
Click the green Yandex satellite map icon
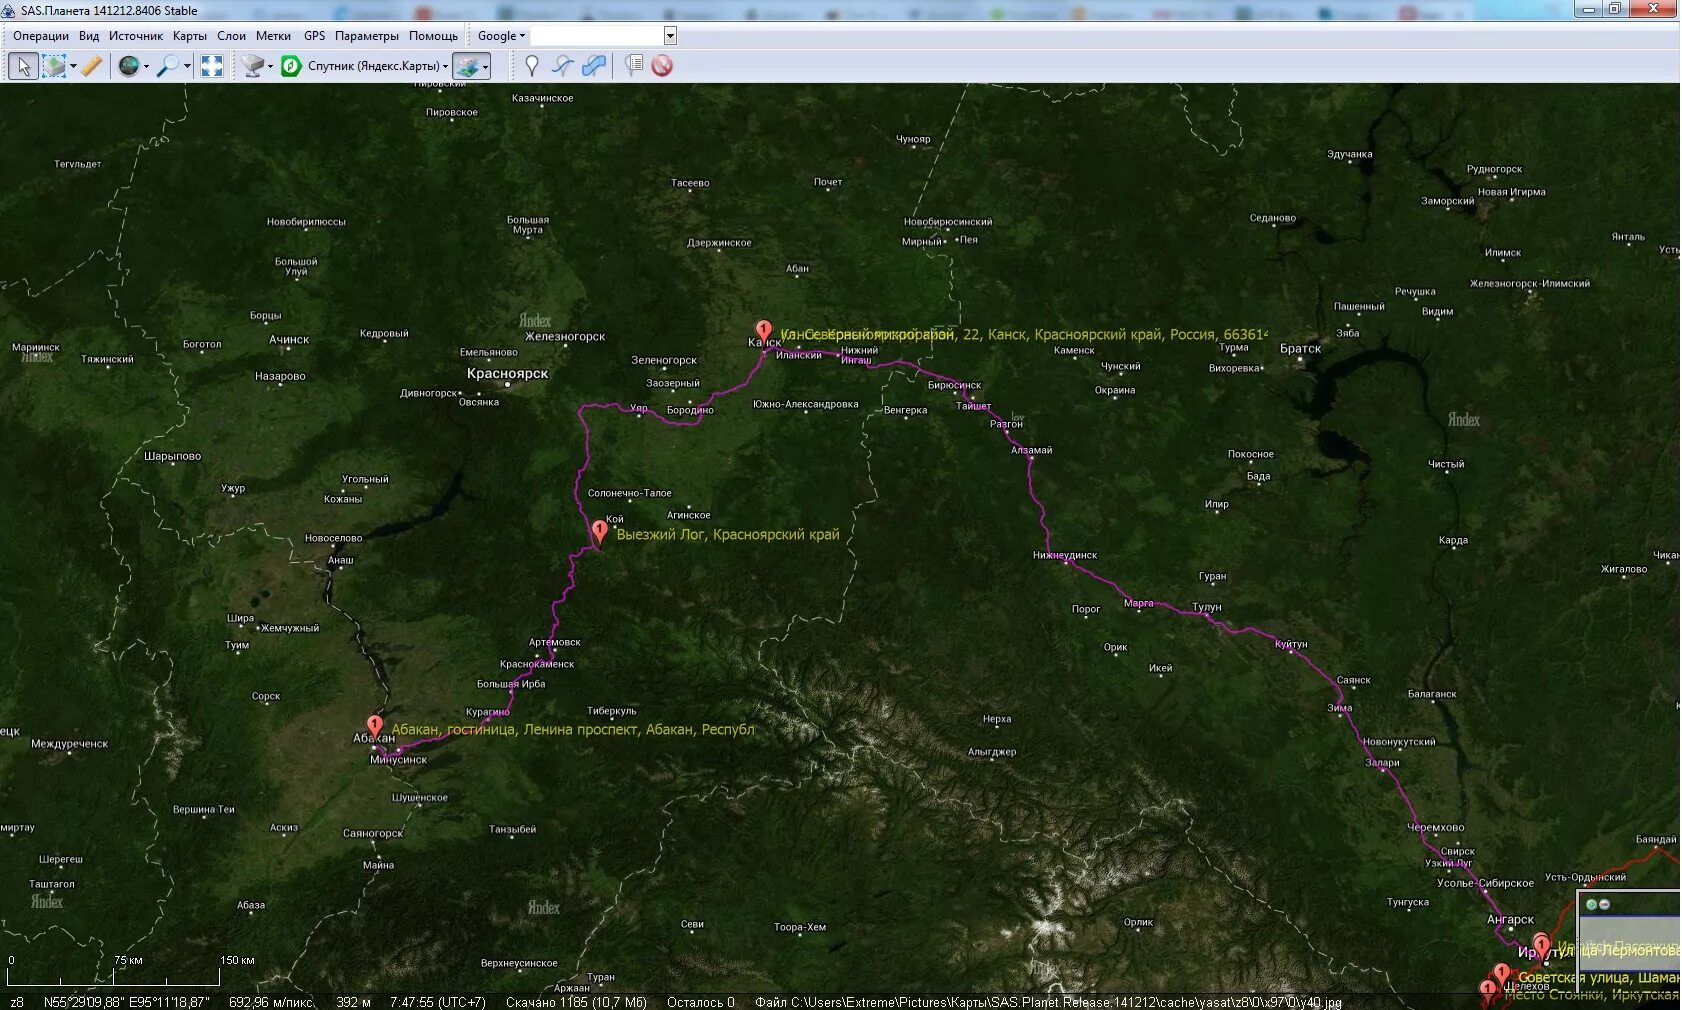pyautogui.click(x=291, y=66)
